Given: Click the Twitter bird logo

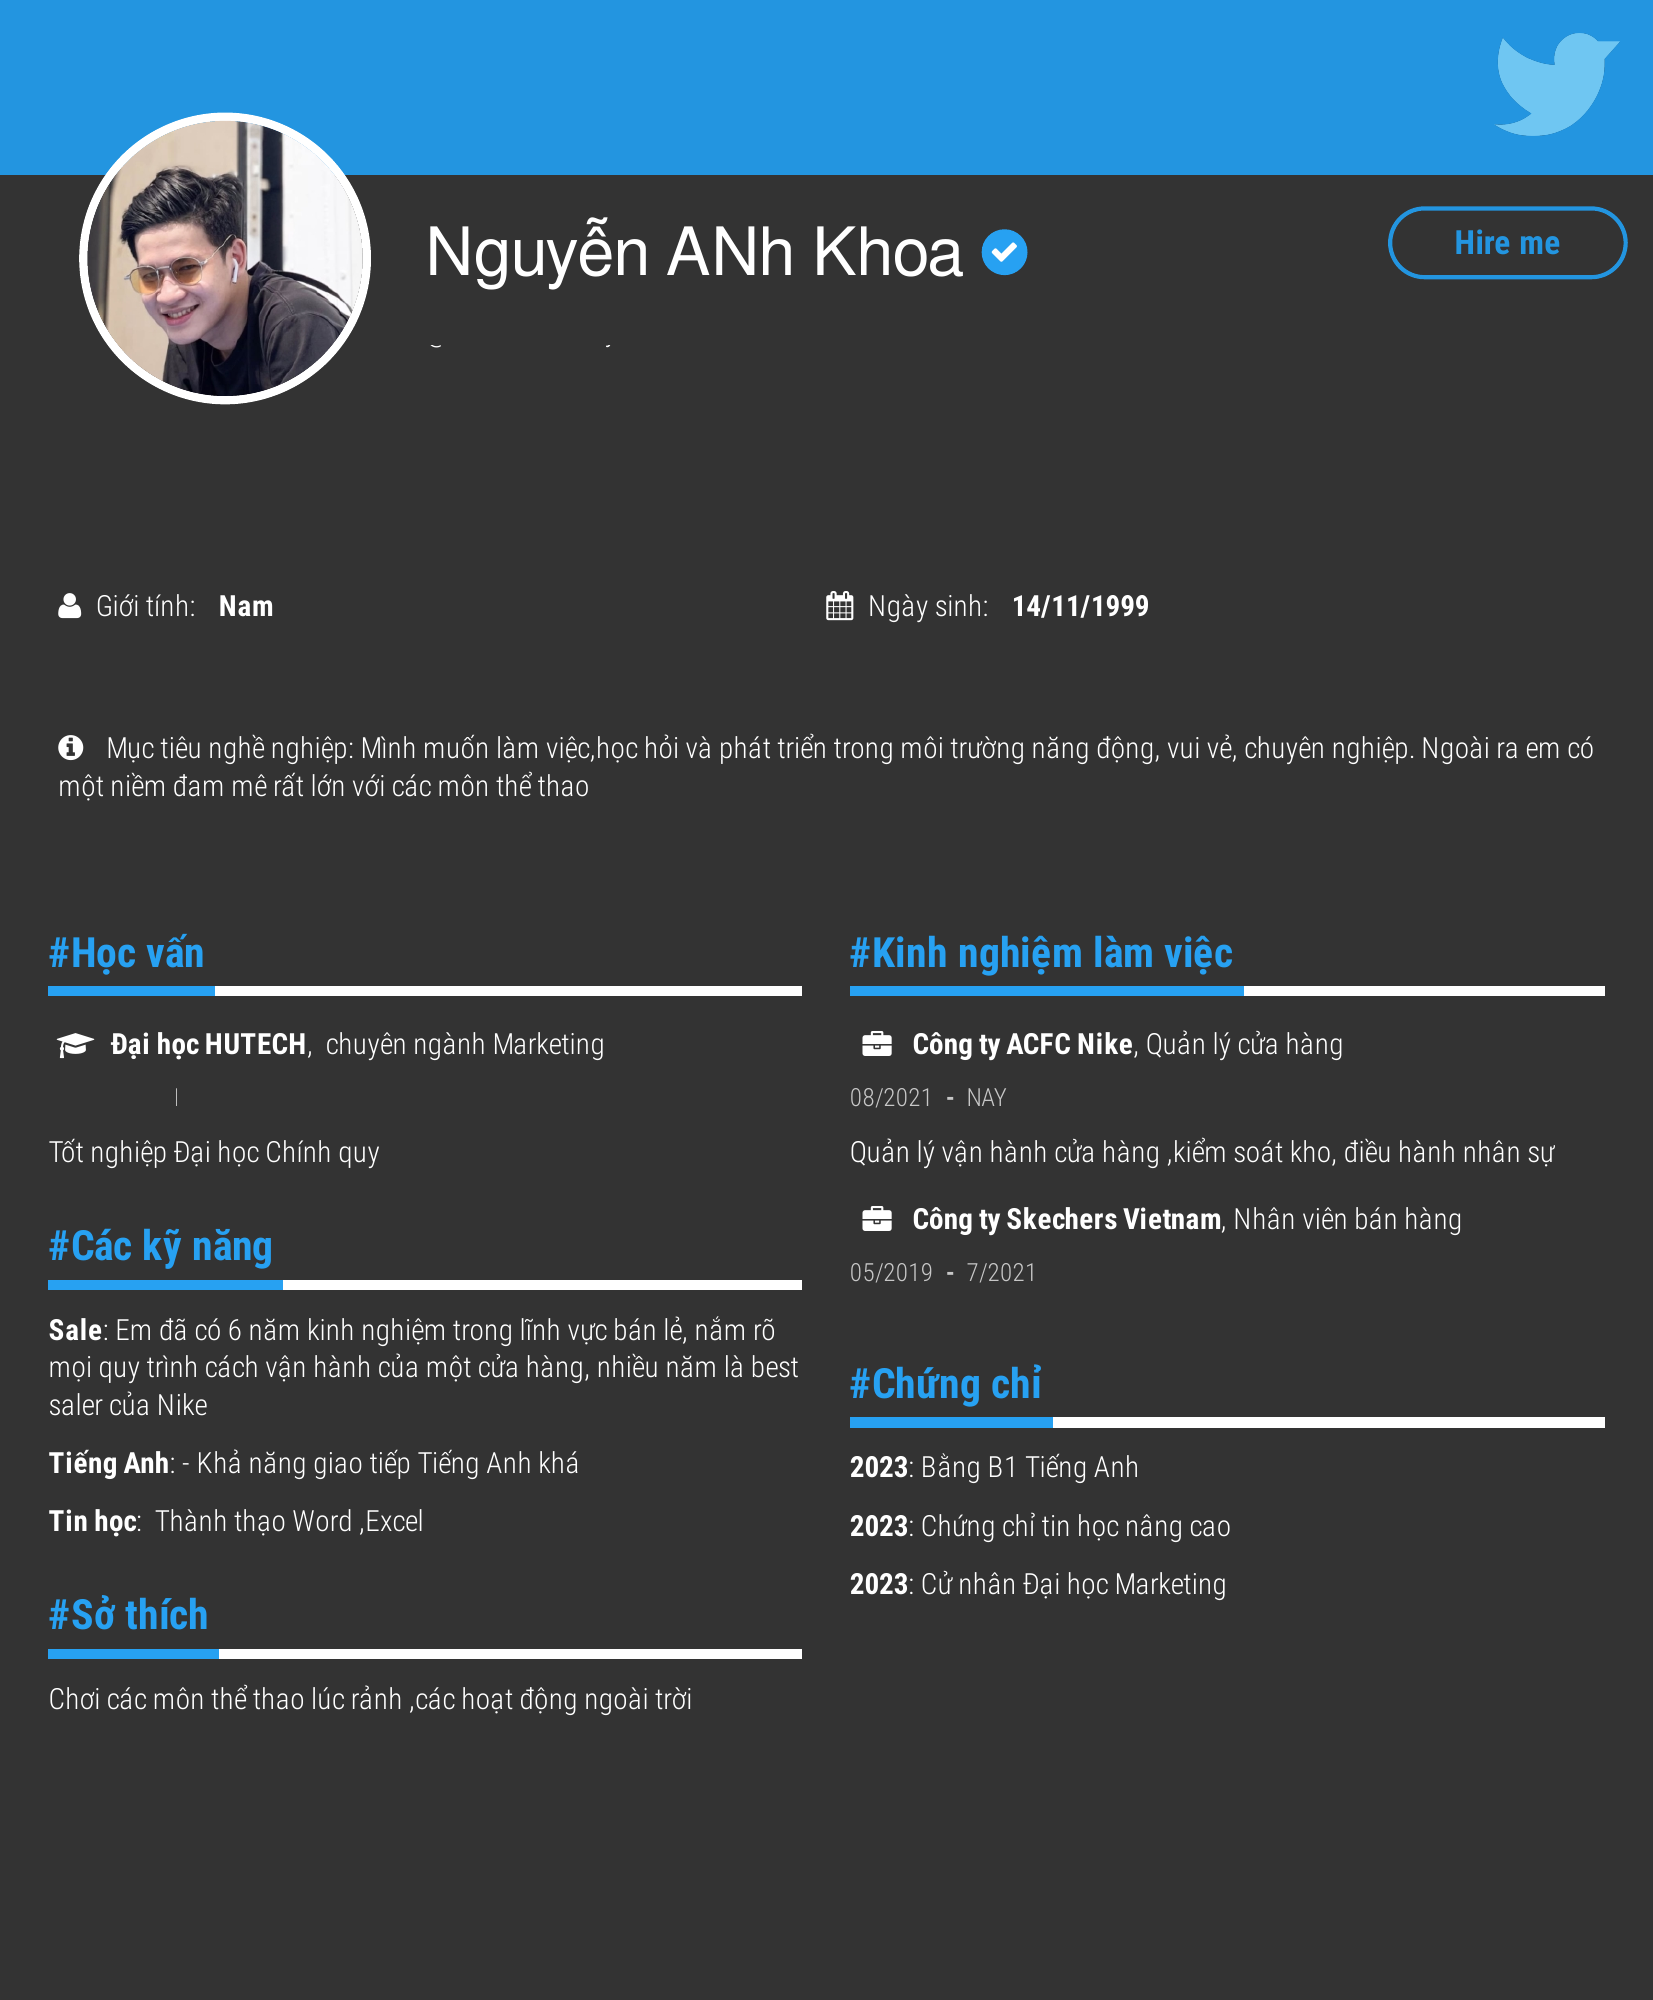Looking at the screenshot, I should pos(1555,84).
